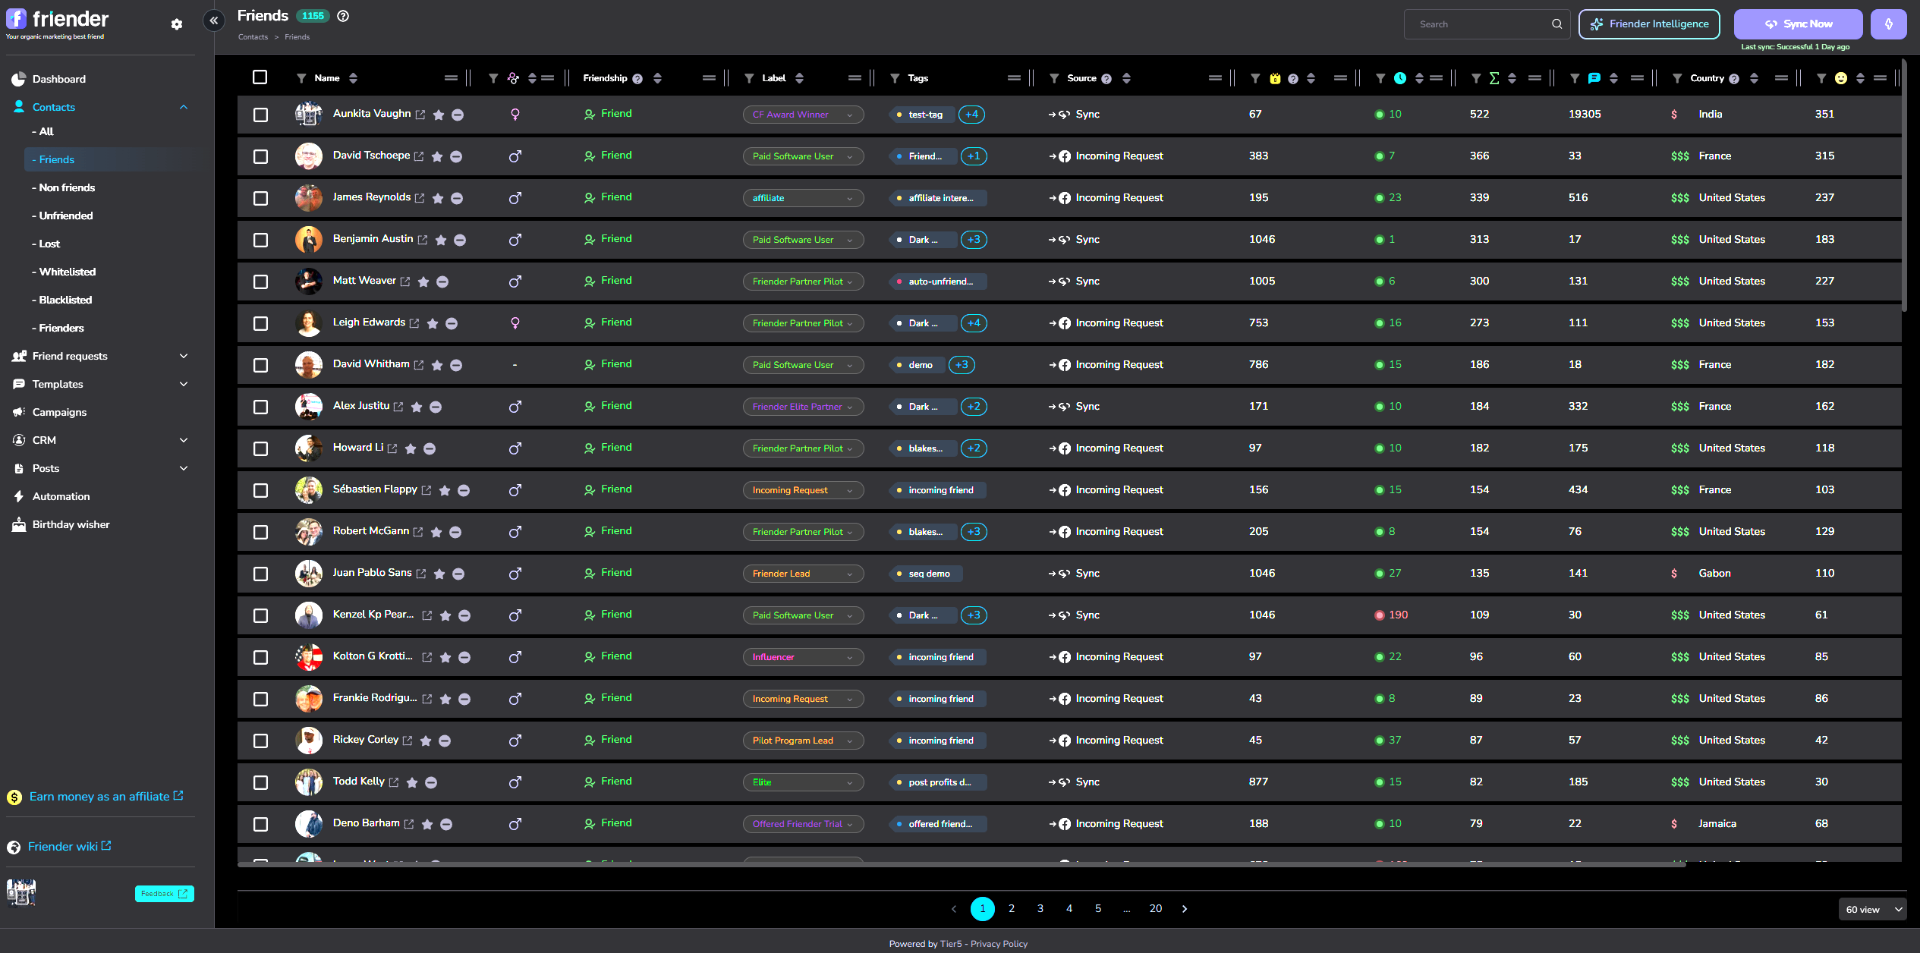This screenshot has width=1920, height=953.
Task: Open settings gear next to Friender logo
Action: coord(177,24)
